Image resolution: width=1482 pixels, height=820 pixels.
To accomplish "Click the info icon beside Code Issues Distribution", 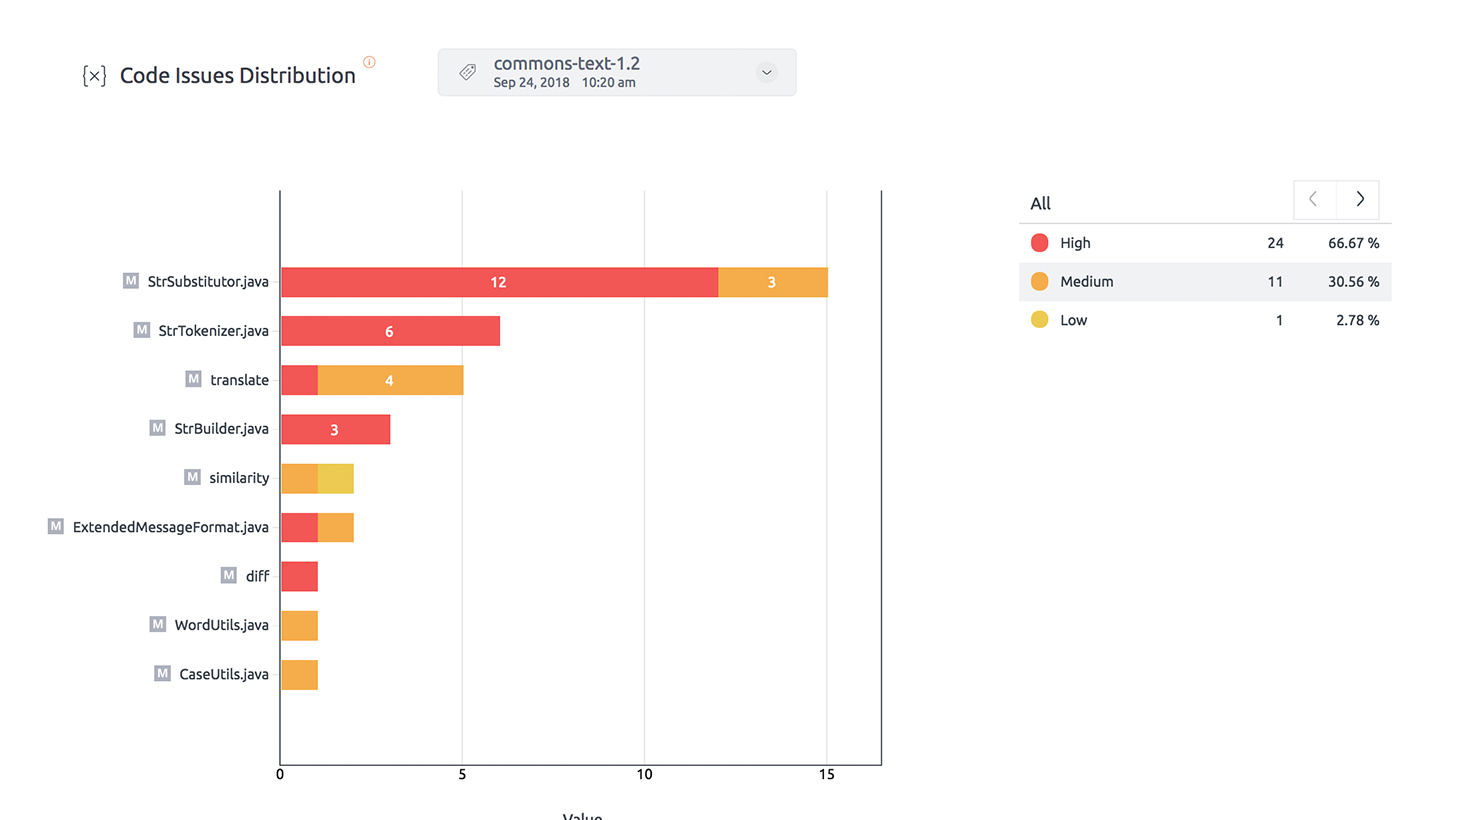I will pyautogui.click(x=369, y=62).
